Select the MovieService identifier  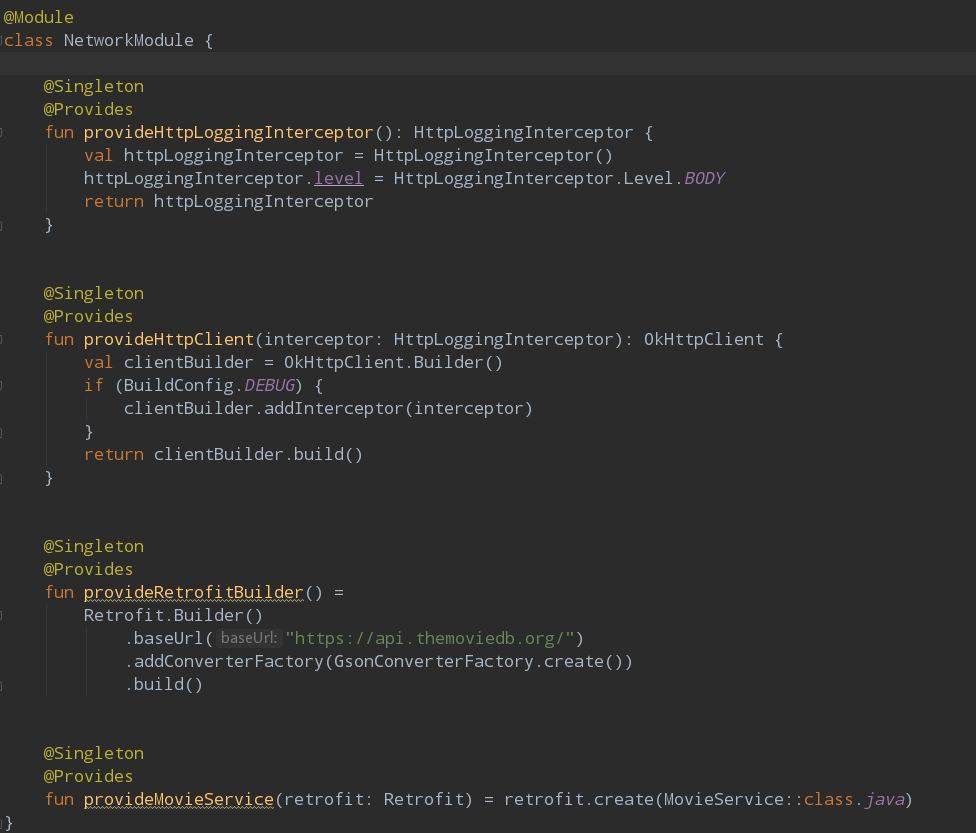[x=723, y=799]
